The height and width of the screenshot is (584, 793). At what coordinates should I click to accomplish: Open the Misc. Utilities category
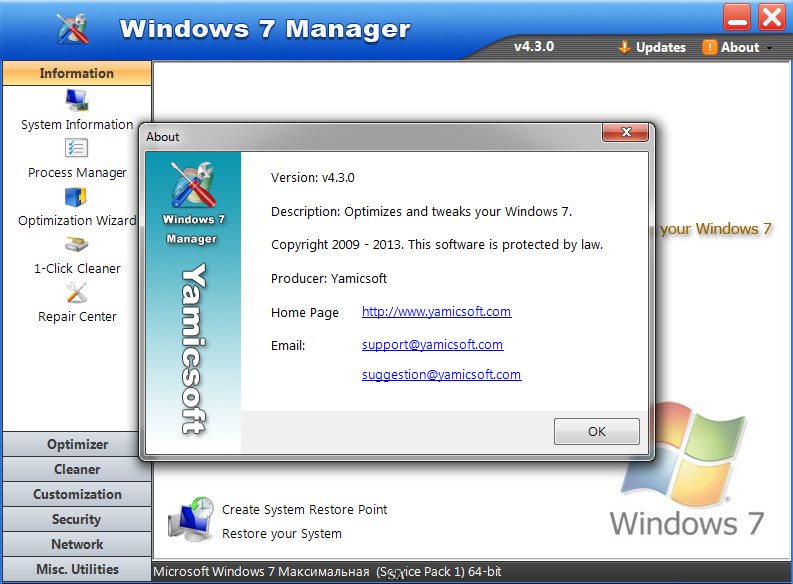77,569
